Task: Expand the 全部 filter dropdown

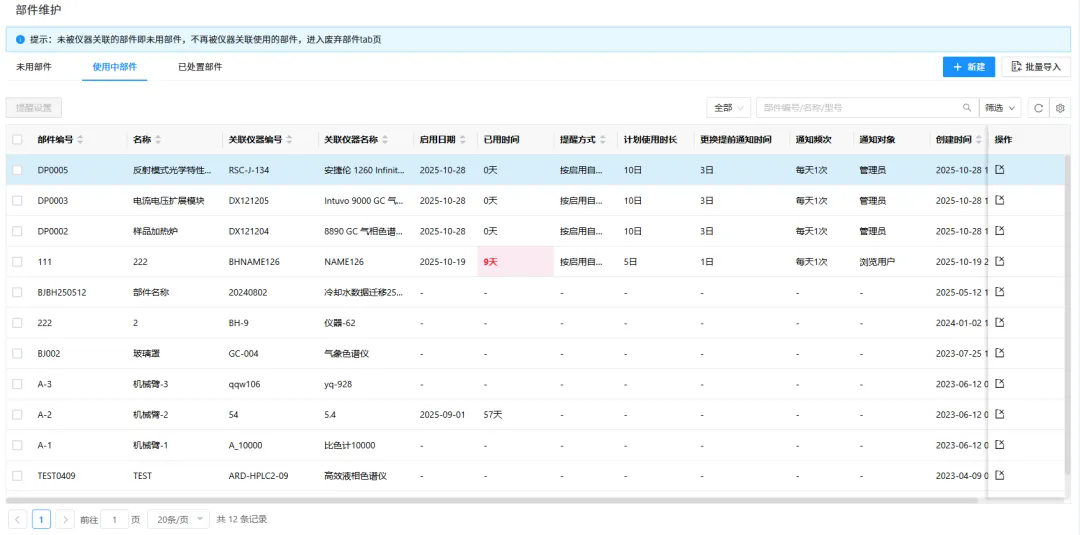Action: (729, 108)
